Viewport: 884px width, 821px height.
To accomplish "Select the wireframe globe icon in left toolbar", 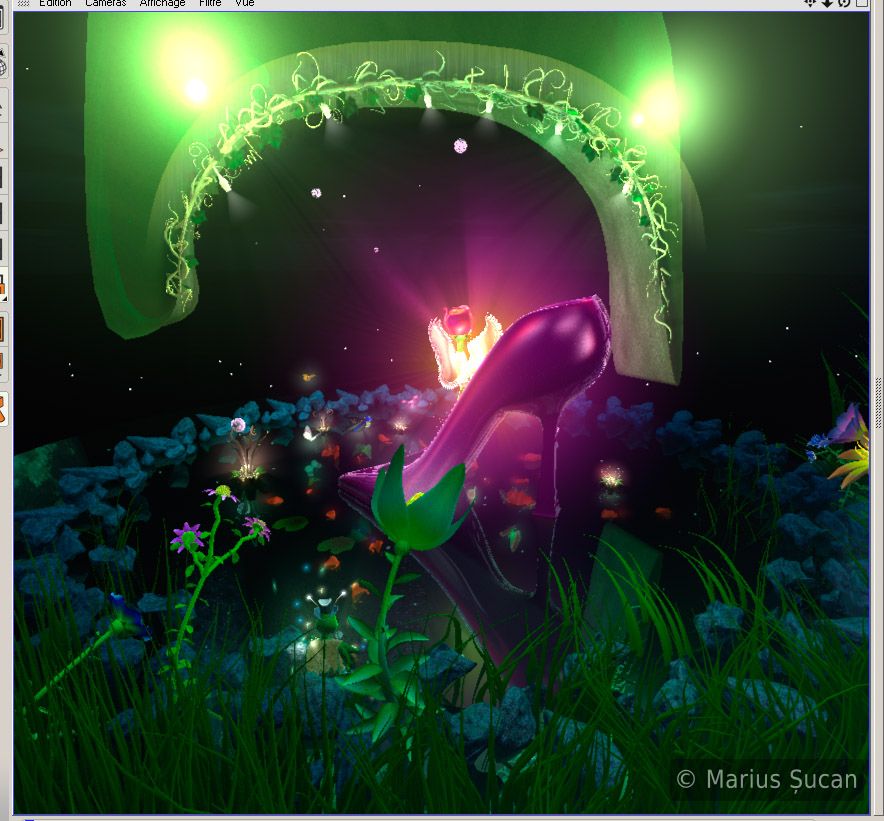I will click(x=3, y=65).
